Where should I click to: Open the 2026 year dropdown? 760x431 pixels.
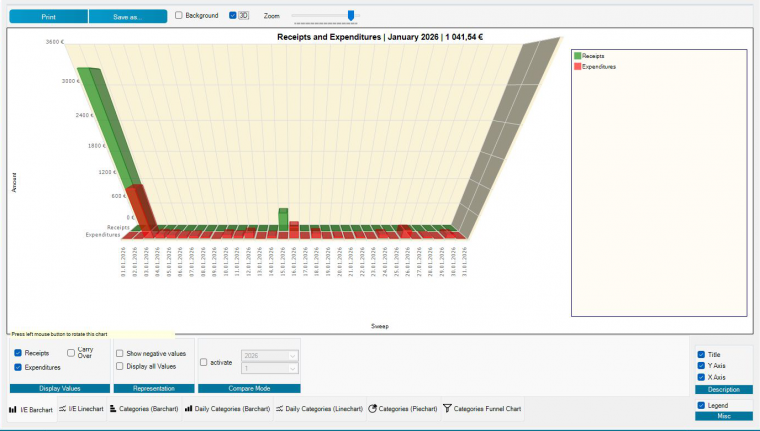point(269,356)
